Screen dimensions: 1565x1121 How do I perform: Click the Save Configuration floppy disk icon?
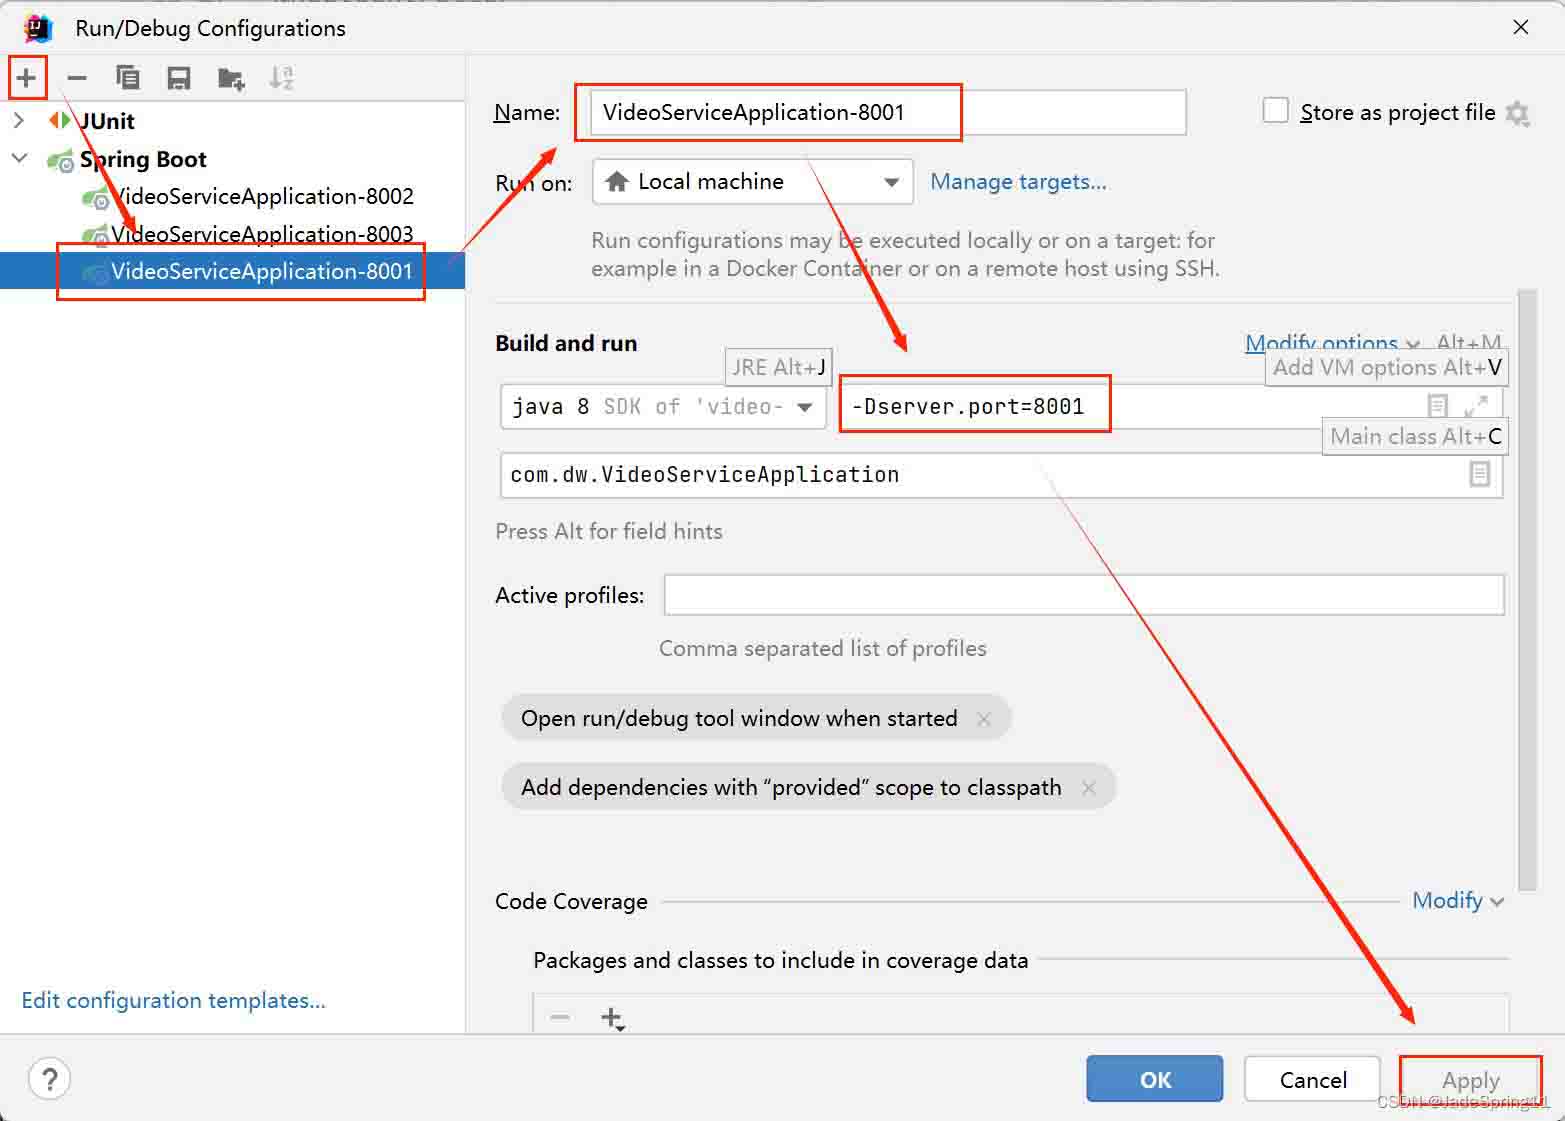coord(179,78)
